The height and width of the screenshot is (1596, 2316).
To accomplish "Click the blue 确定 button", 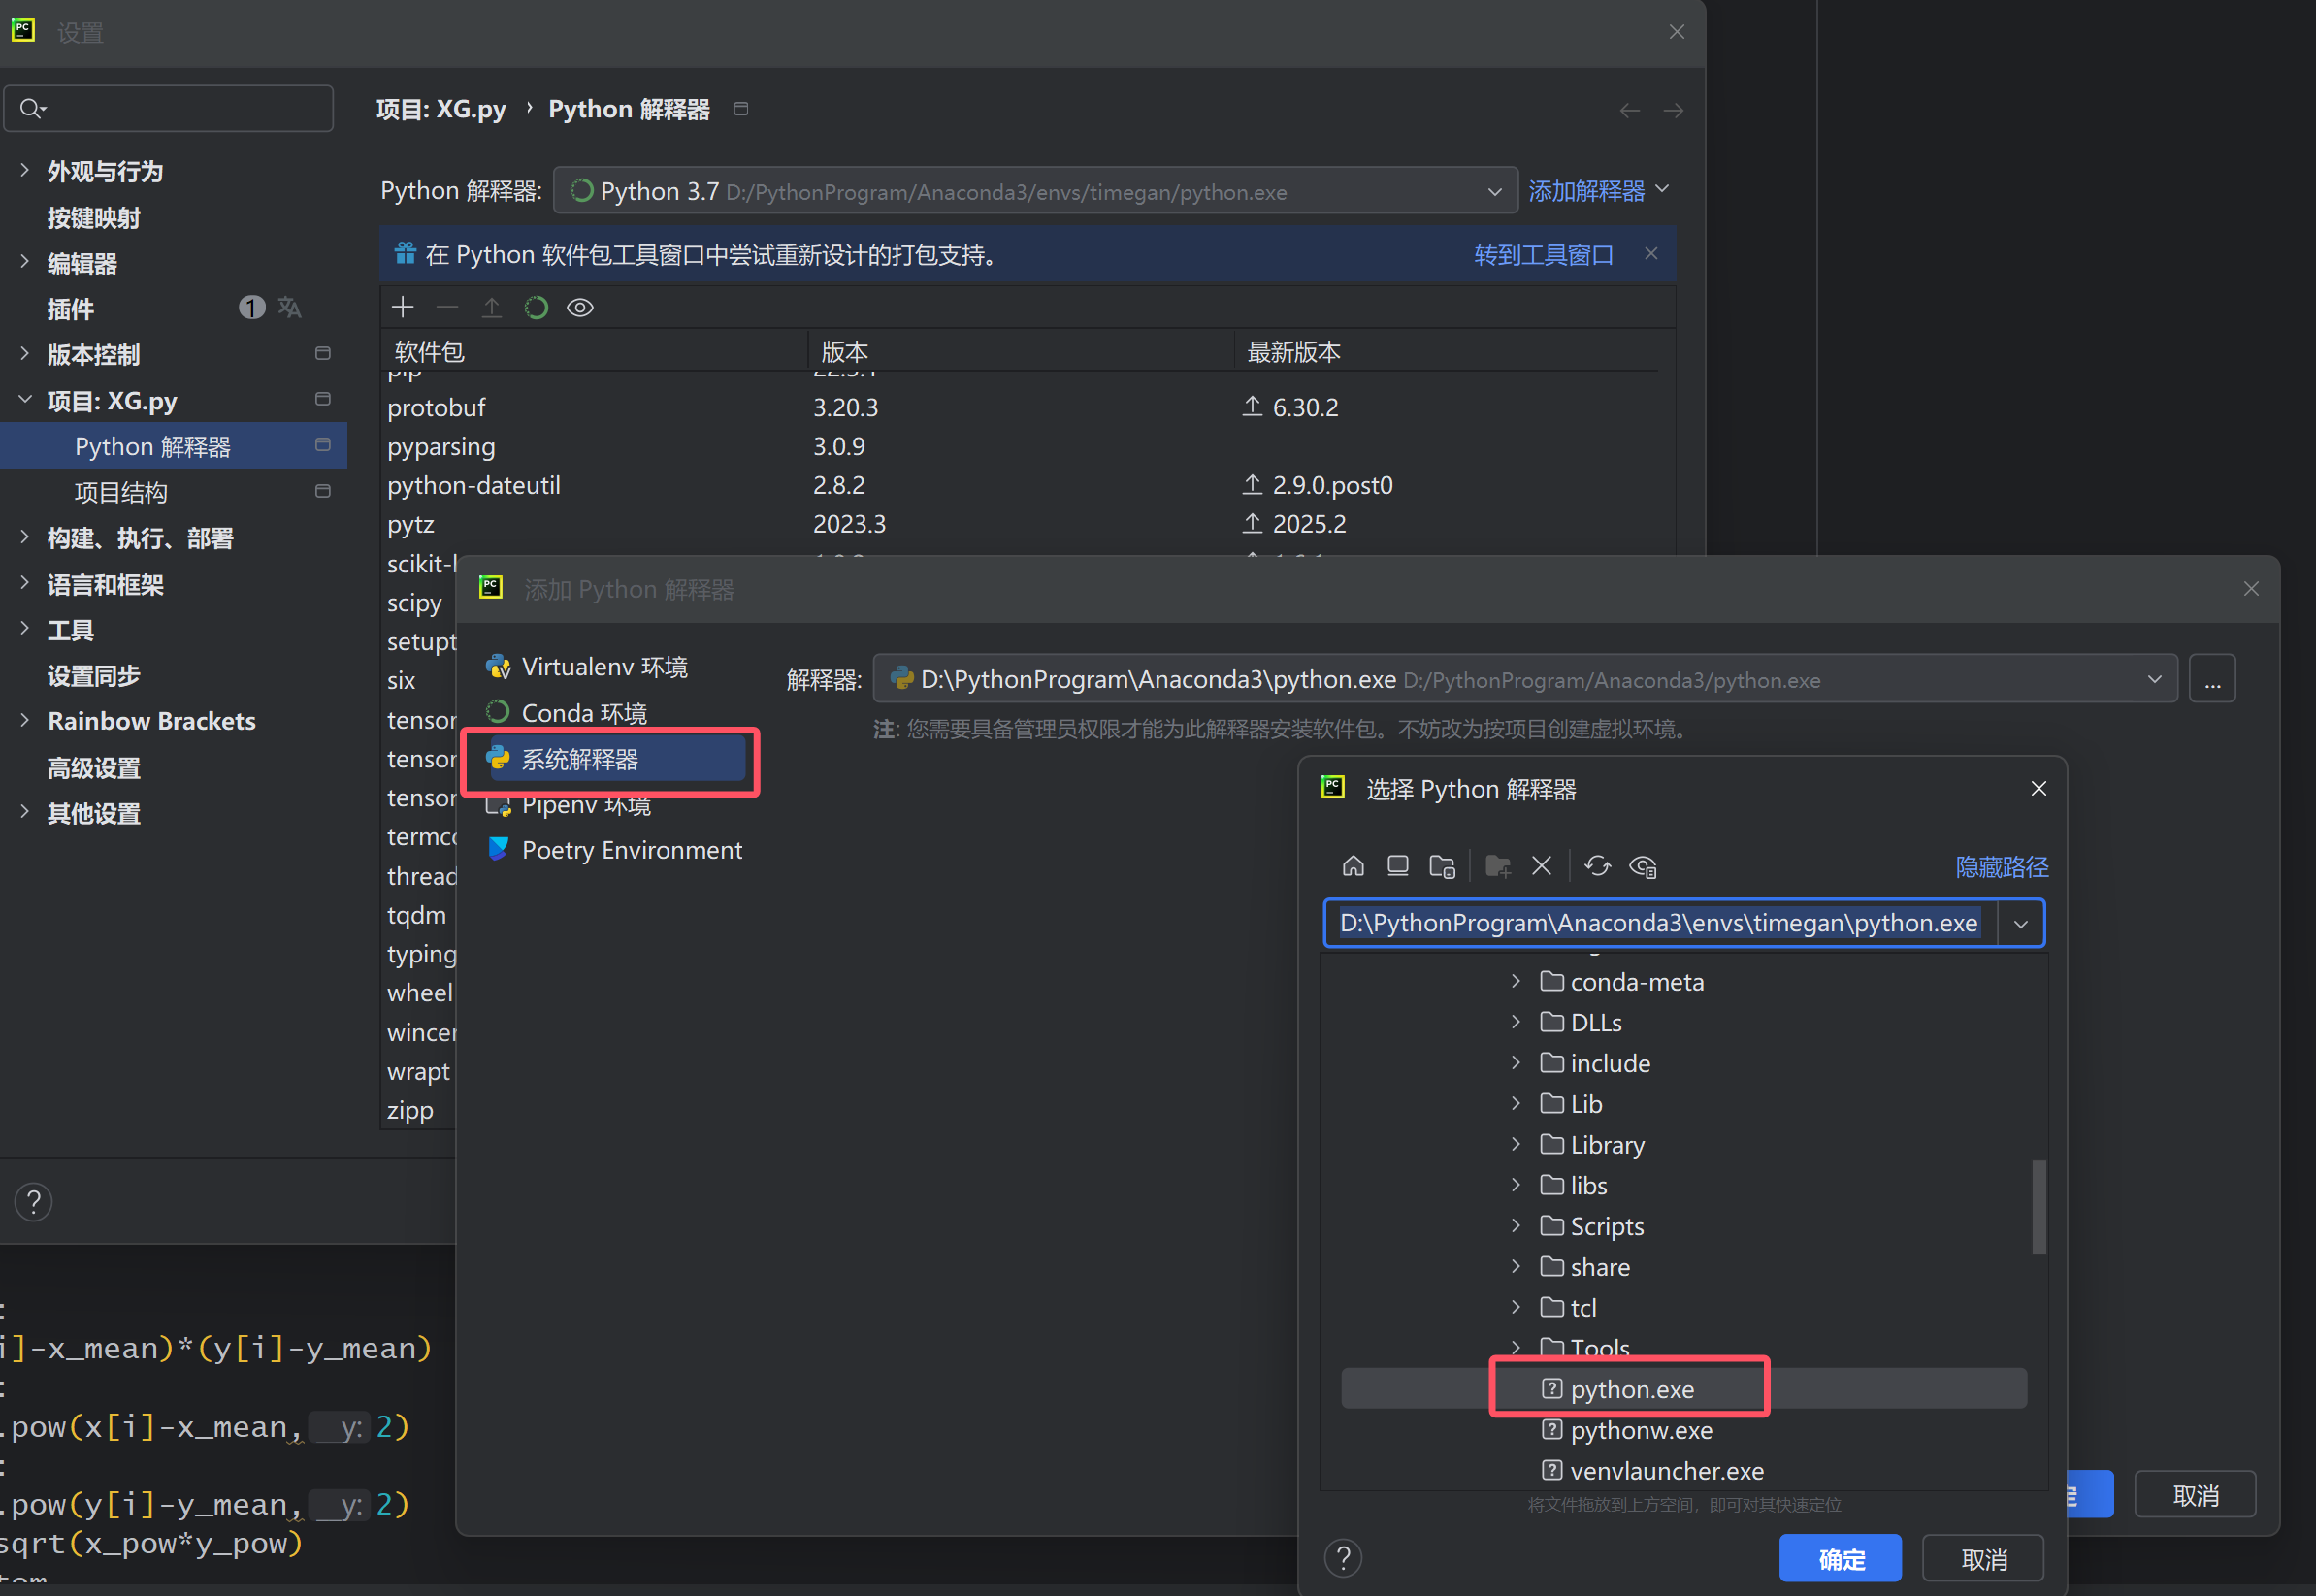I will 1840,1558.
